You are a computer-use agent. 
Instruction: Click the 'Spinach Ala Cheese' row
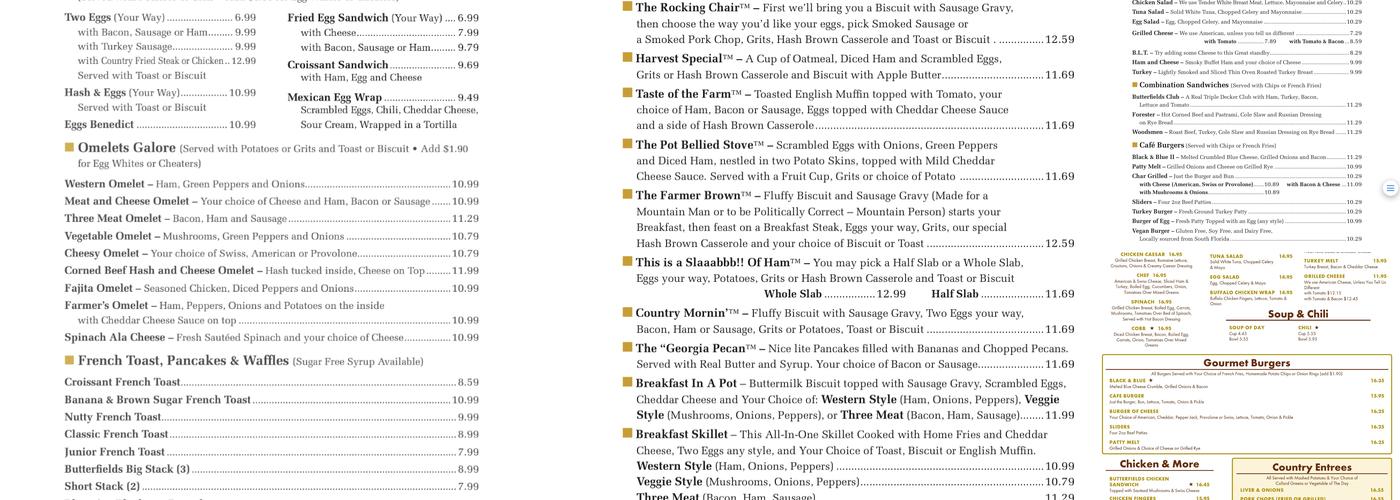click(x=272, y=338)
